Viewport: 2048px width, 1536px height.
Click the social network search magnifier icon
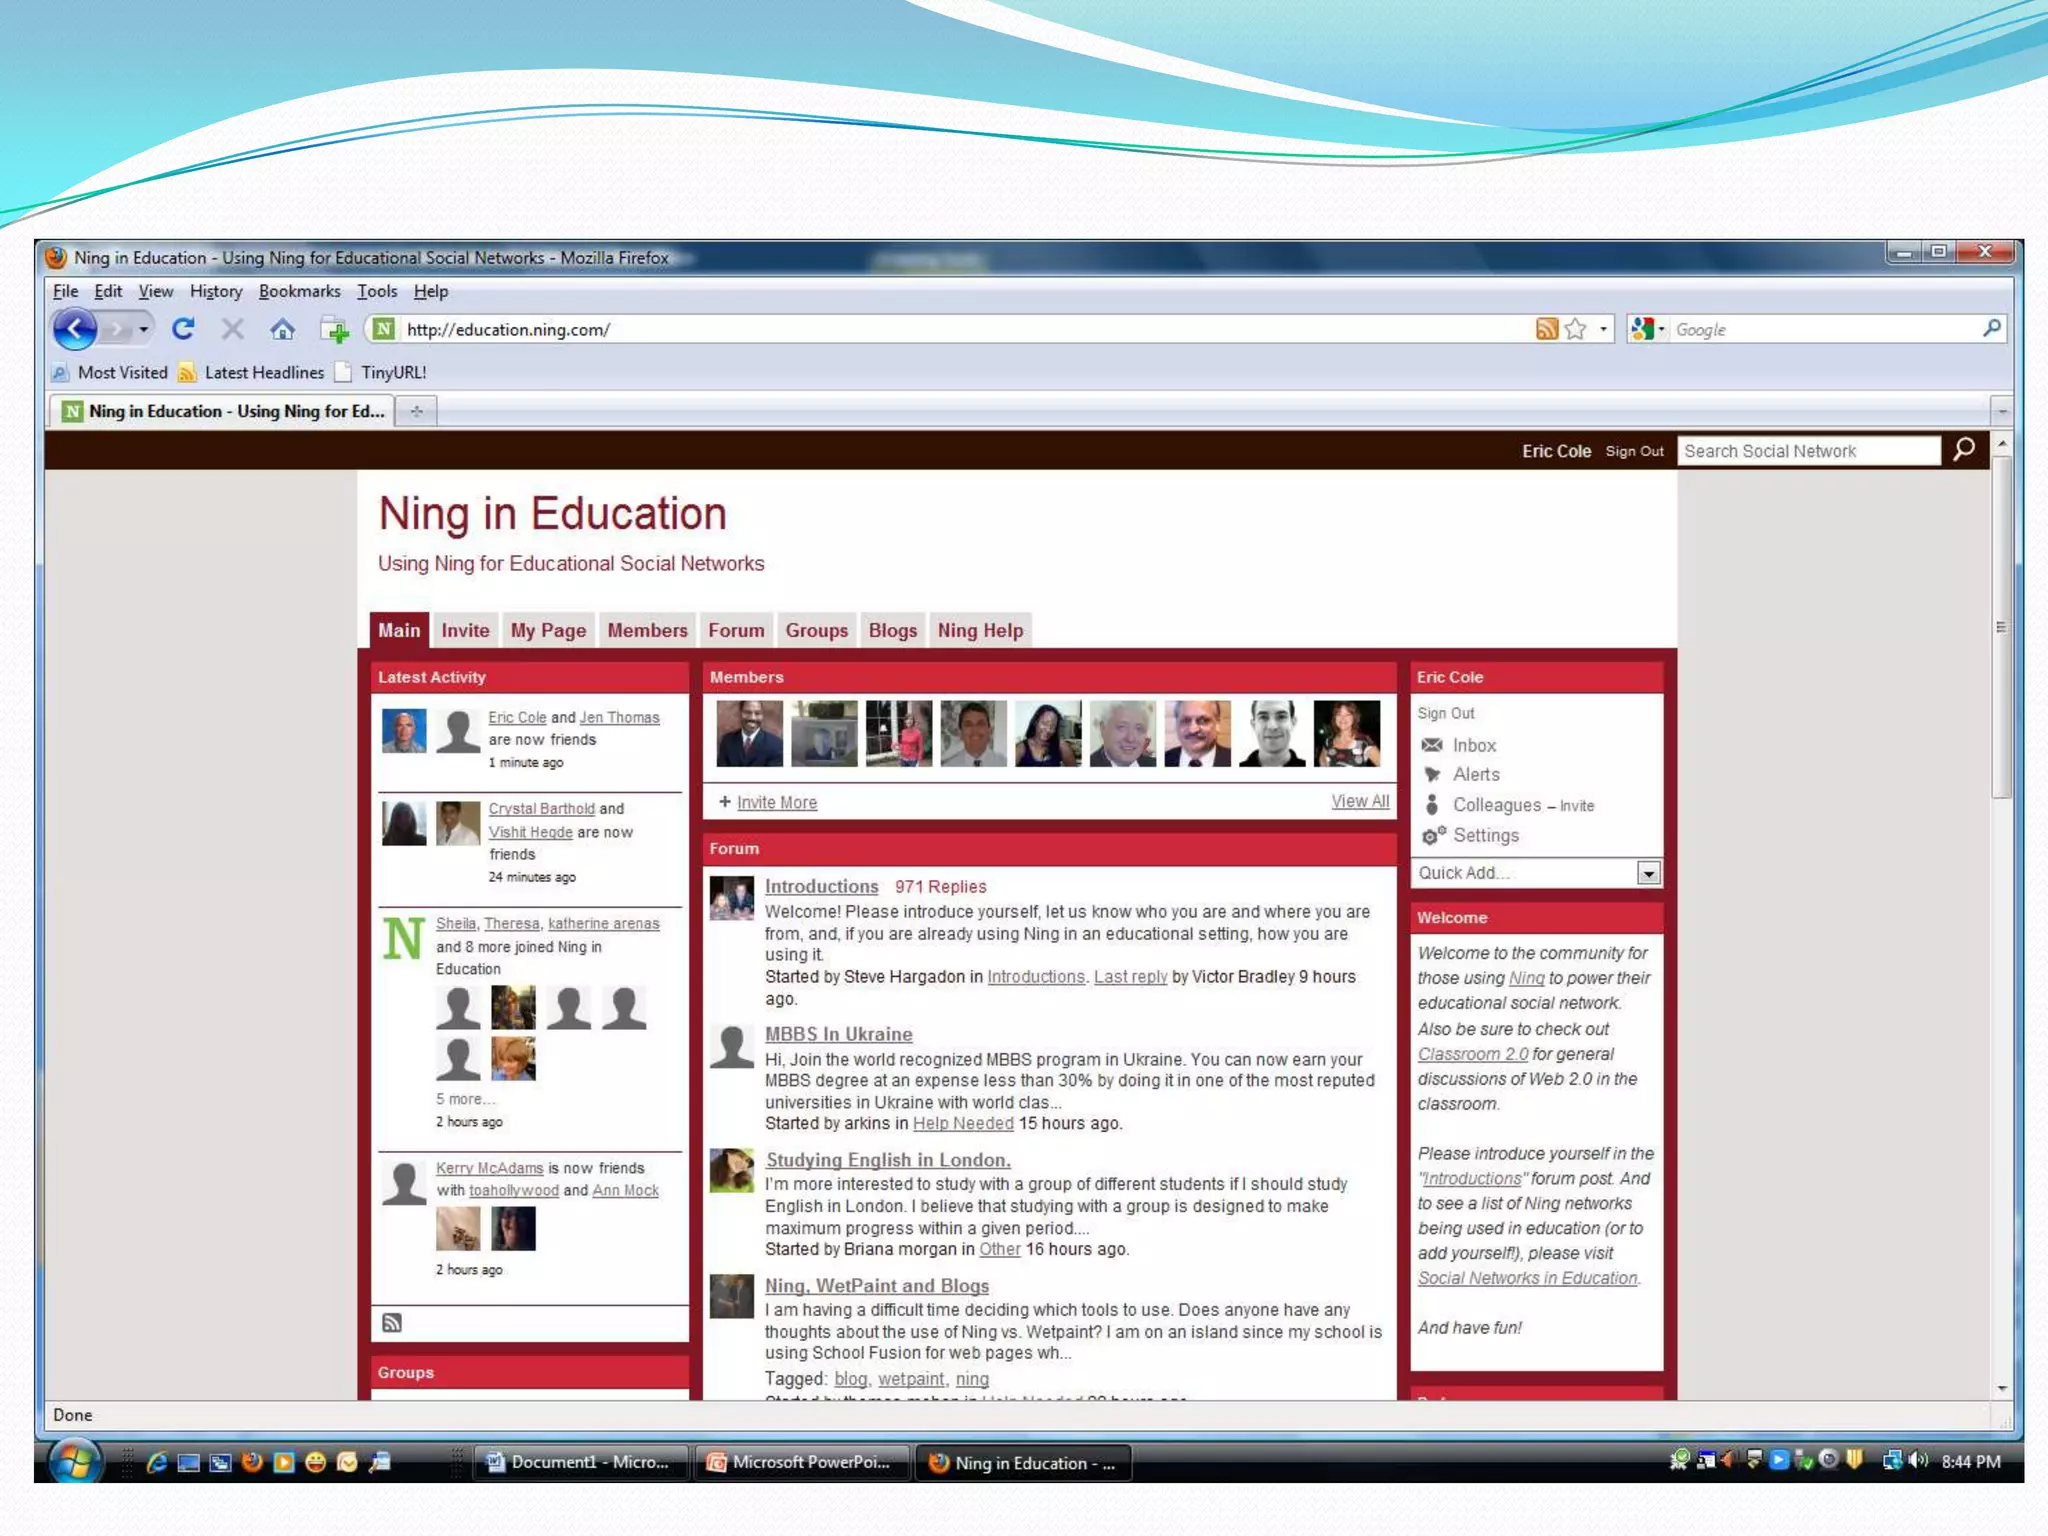pyautogui.click(x=1964, y=450)
